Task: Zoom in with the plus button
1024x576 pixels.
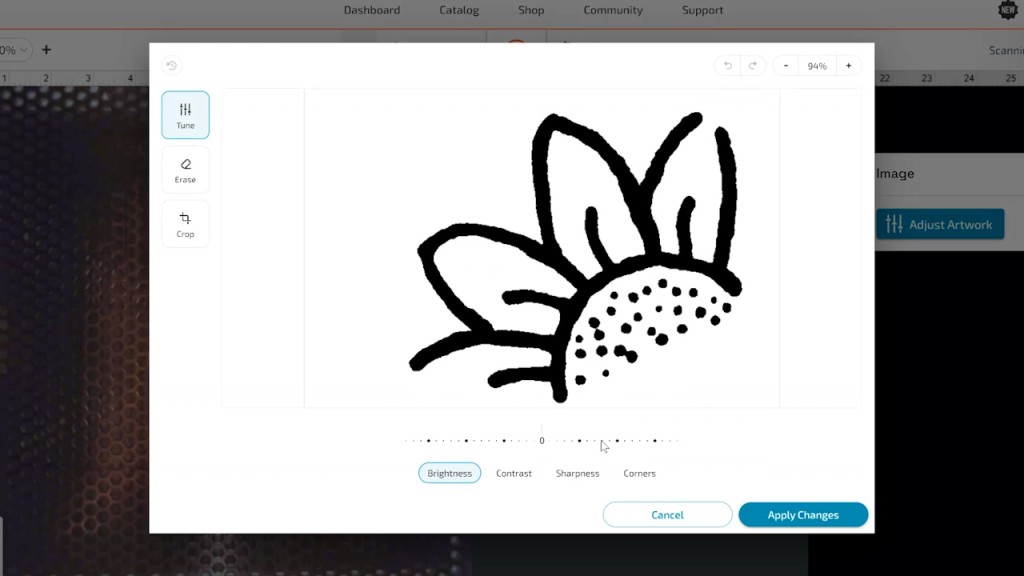Action: pyautogui.click(x=848, y=66)
